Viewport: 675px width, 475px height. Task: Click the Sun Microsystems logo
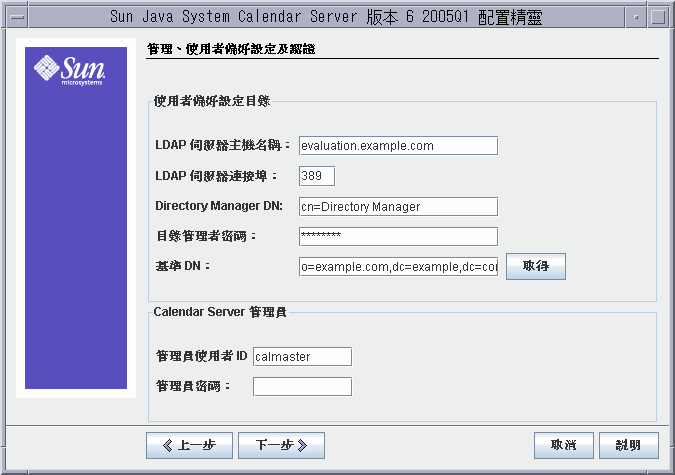click(x=70, y=70)
